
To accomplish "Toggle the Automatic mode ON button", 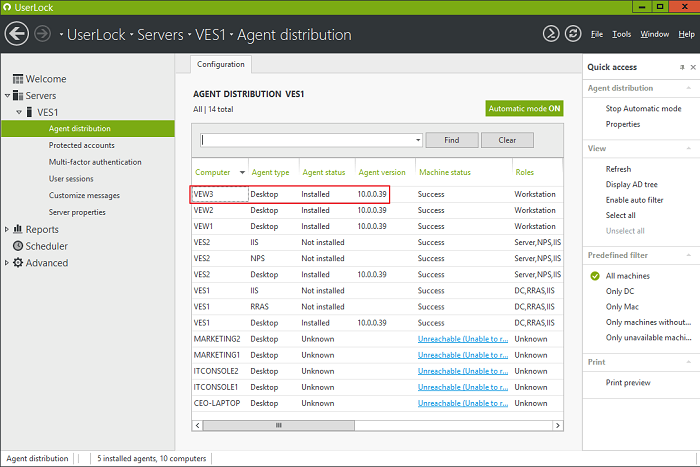I will pos(524,108).
